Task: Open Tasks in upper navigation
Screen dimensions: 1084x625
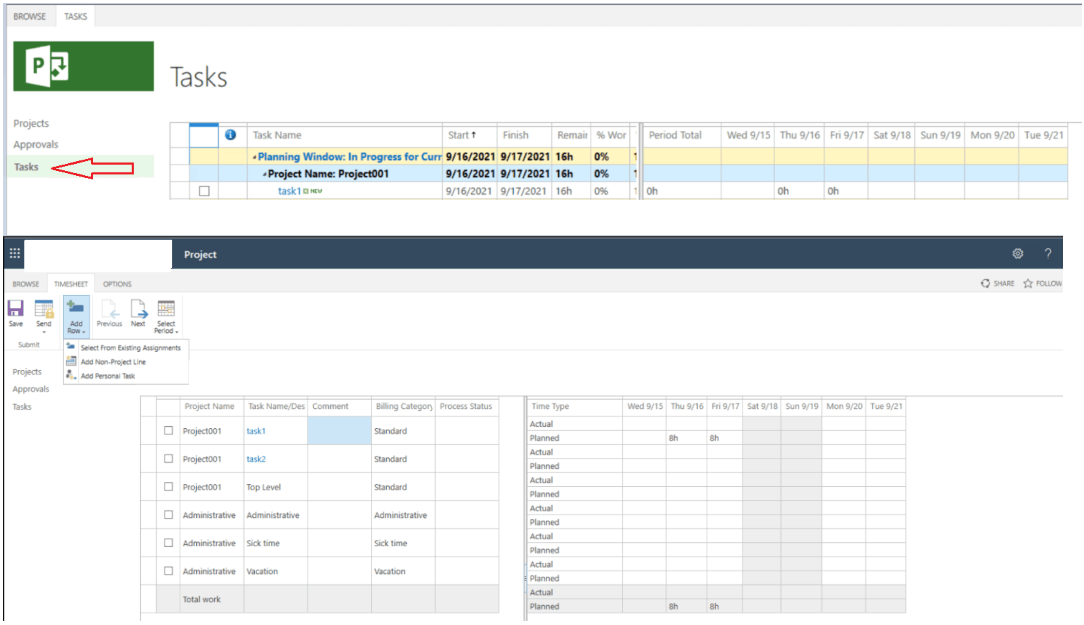Action: (26, 167)
